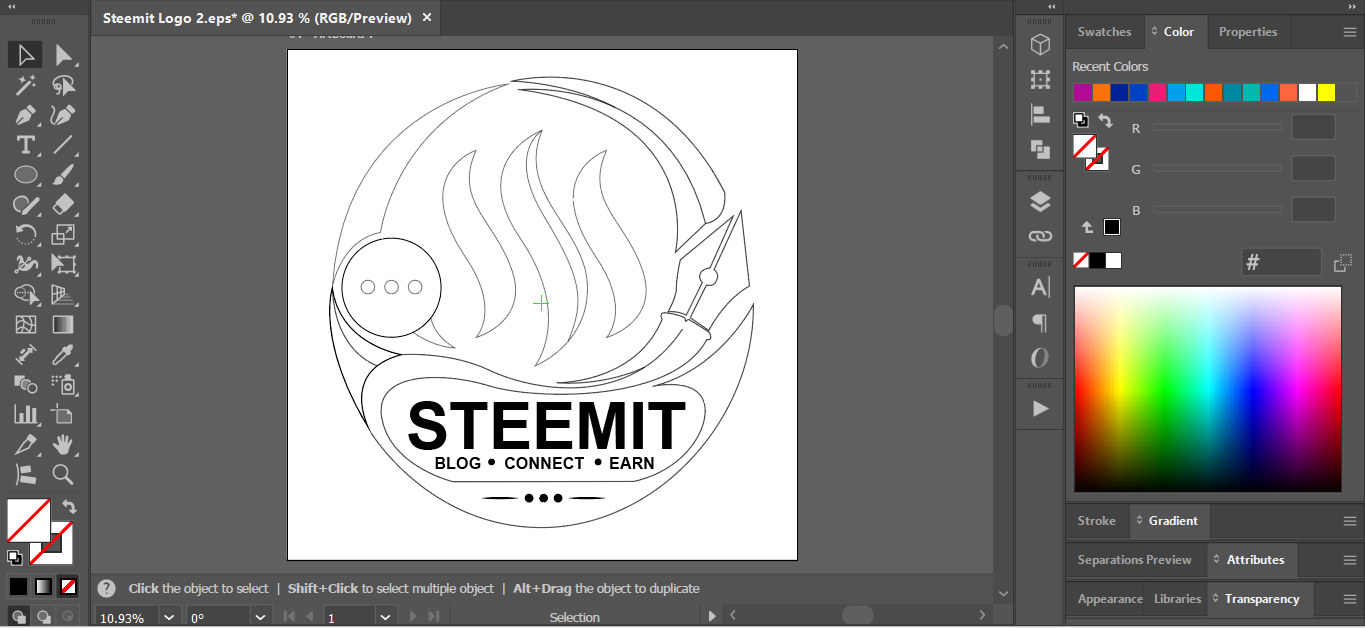1365x628 pixels.
Task: Select the Shaper tool
Action: [26, 205]
